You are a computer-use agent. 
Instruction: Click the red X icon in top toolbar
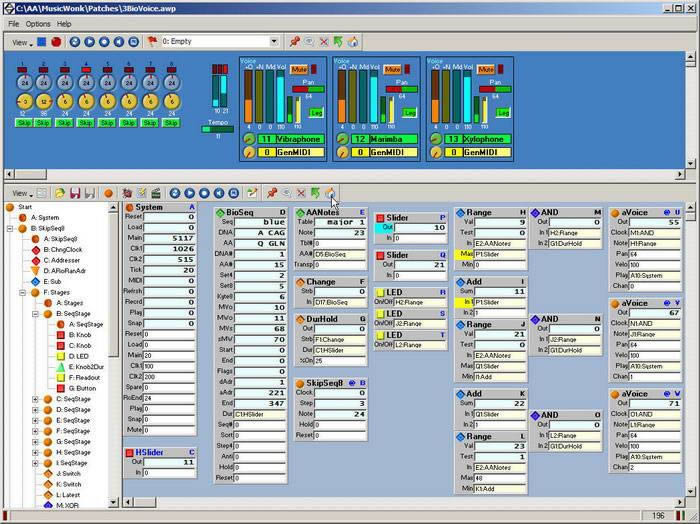point(324,42)
